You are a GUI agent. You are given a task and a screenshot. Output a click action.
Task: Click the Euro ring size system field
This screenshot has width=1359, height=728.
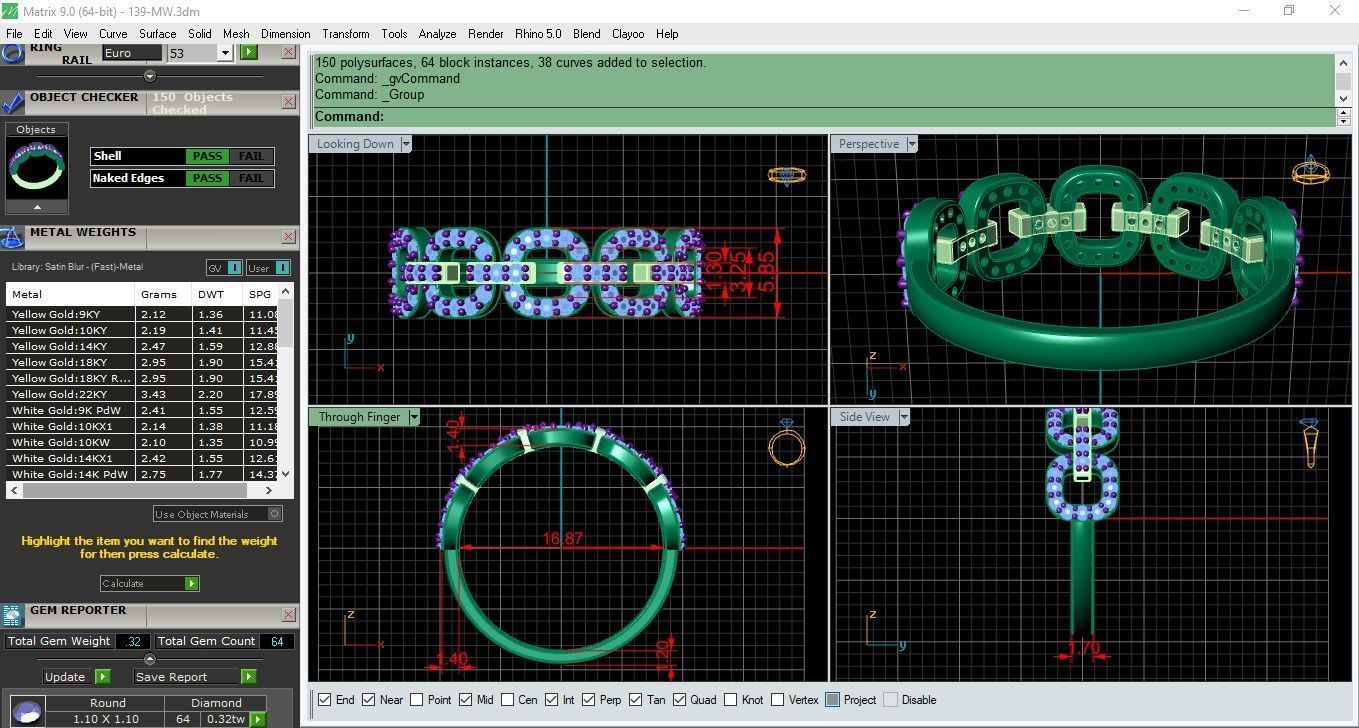coord(131,53)
